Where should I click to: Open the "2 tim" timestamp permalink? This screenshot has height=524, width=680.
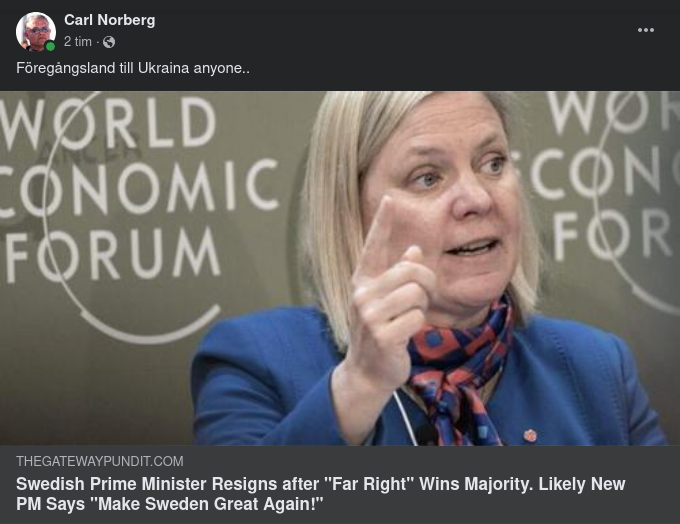pyautogui.click(x=78, y=42)
